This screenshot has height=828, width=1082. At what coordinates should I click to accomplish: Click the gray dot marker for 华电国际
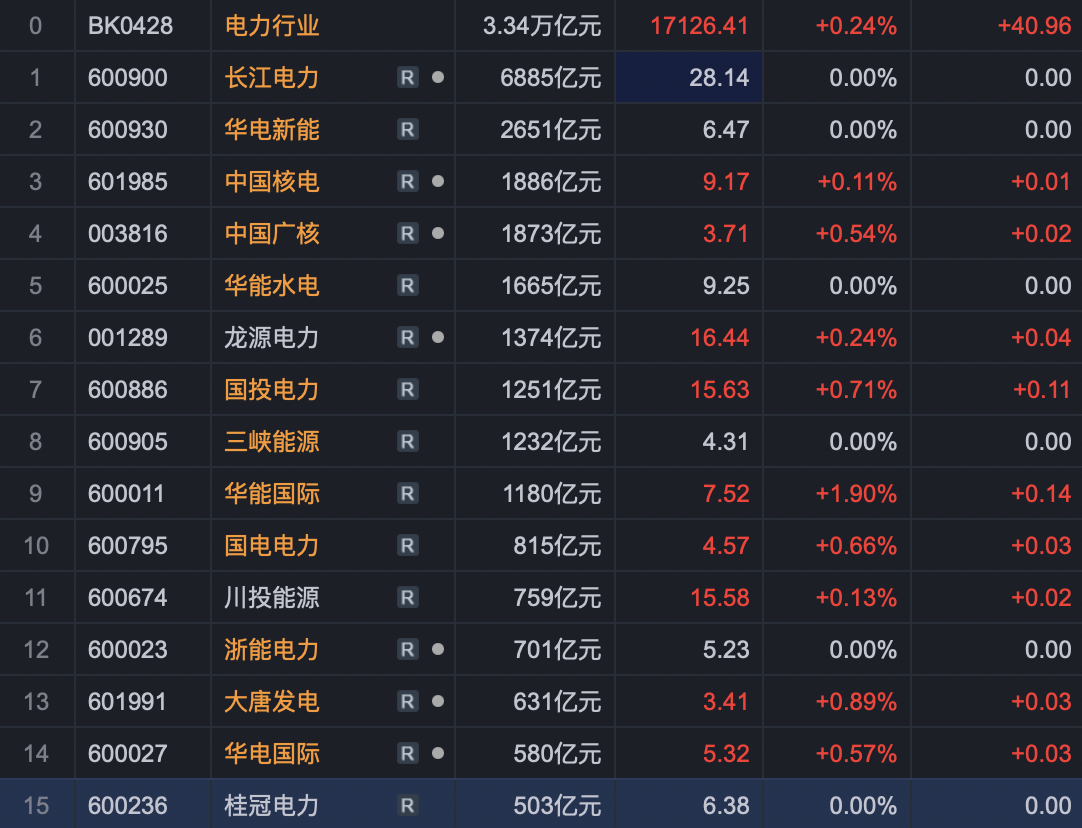tap(437, 753)
